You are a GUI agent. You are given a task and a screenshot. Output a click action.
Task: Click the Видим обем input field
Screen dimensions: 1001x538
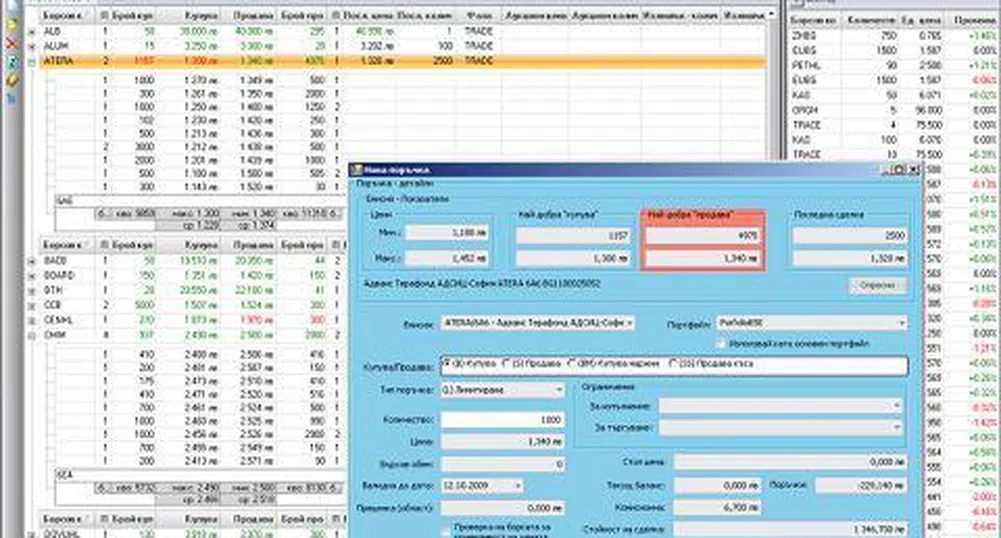502,464
